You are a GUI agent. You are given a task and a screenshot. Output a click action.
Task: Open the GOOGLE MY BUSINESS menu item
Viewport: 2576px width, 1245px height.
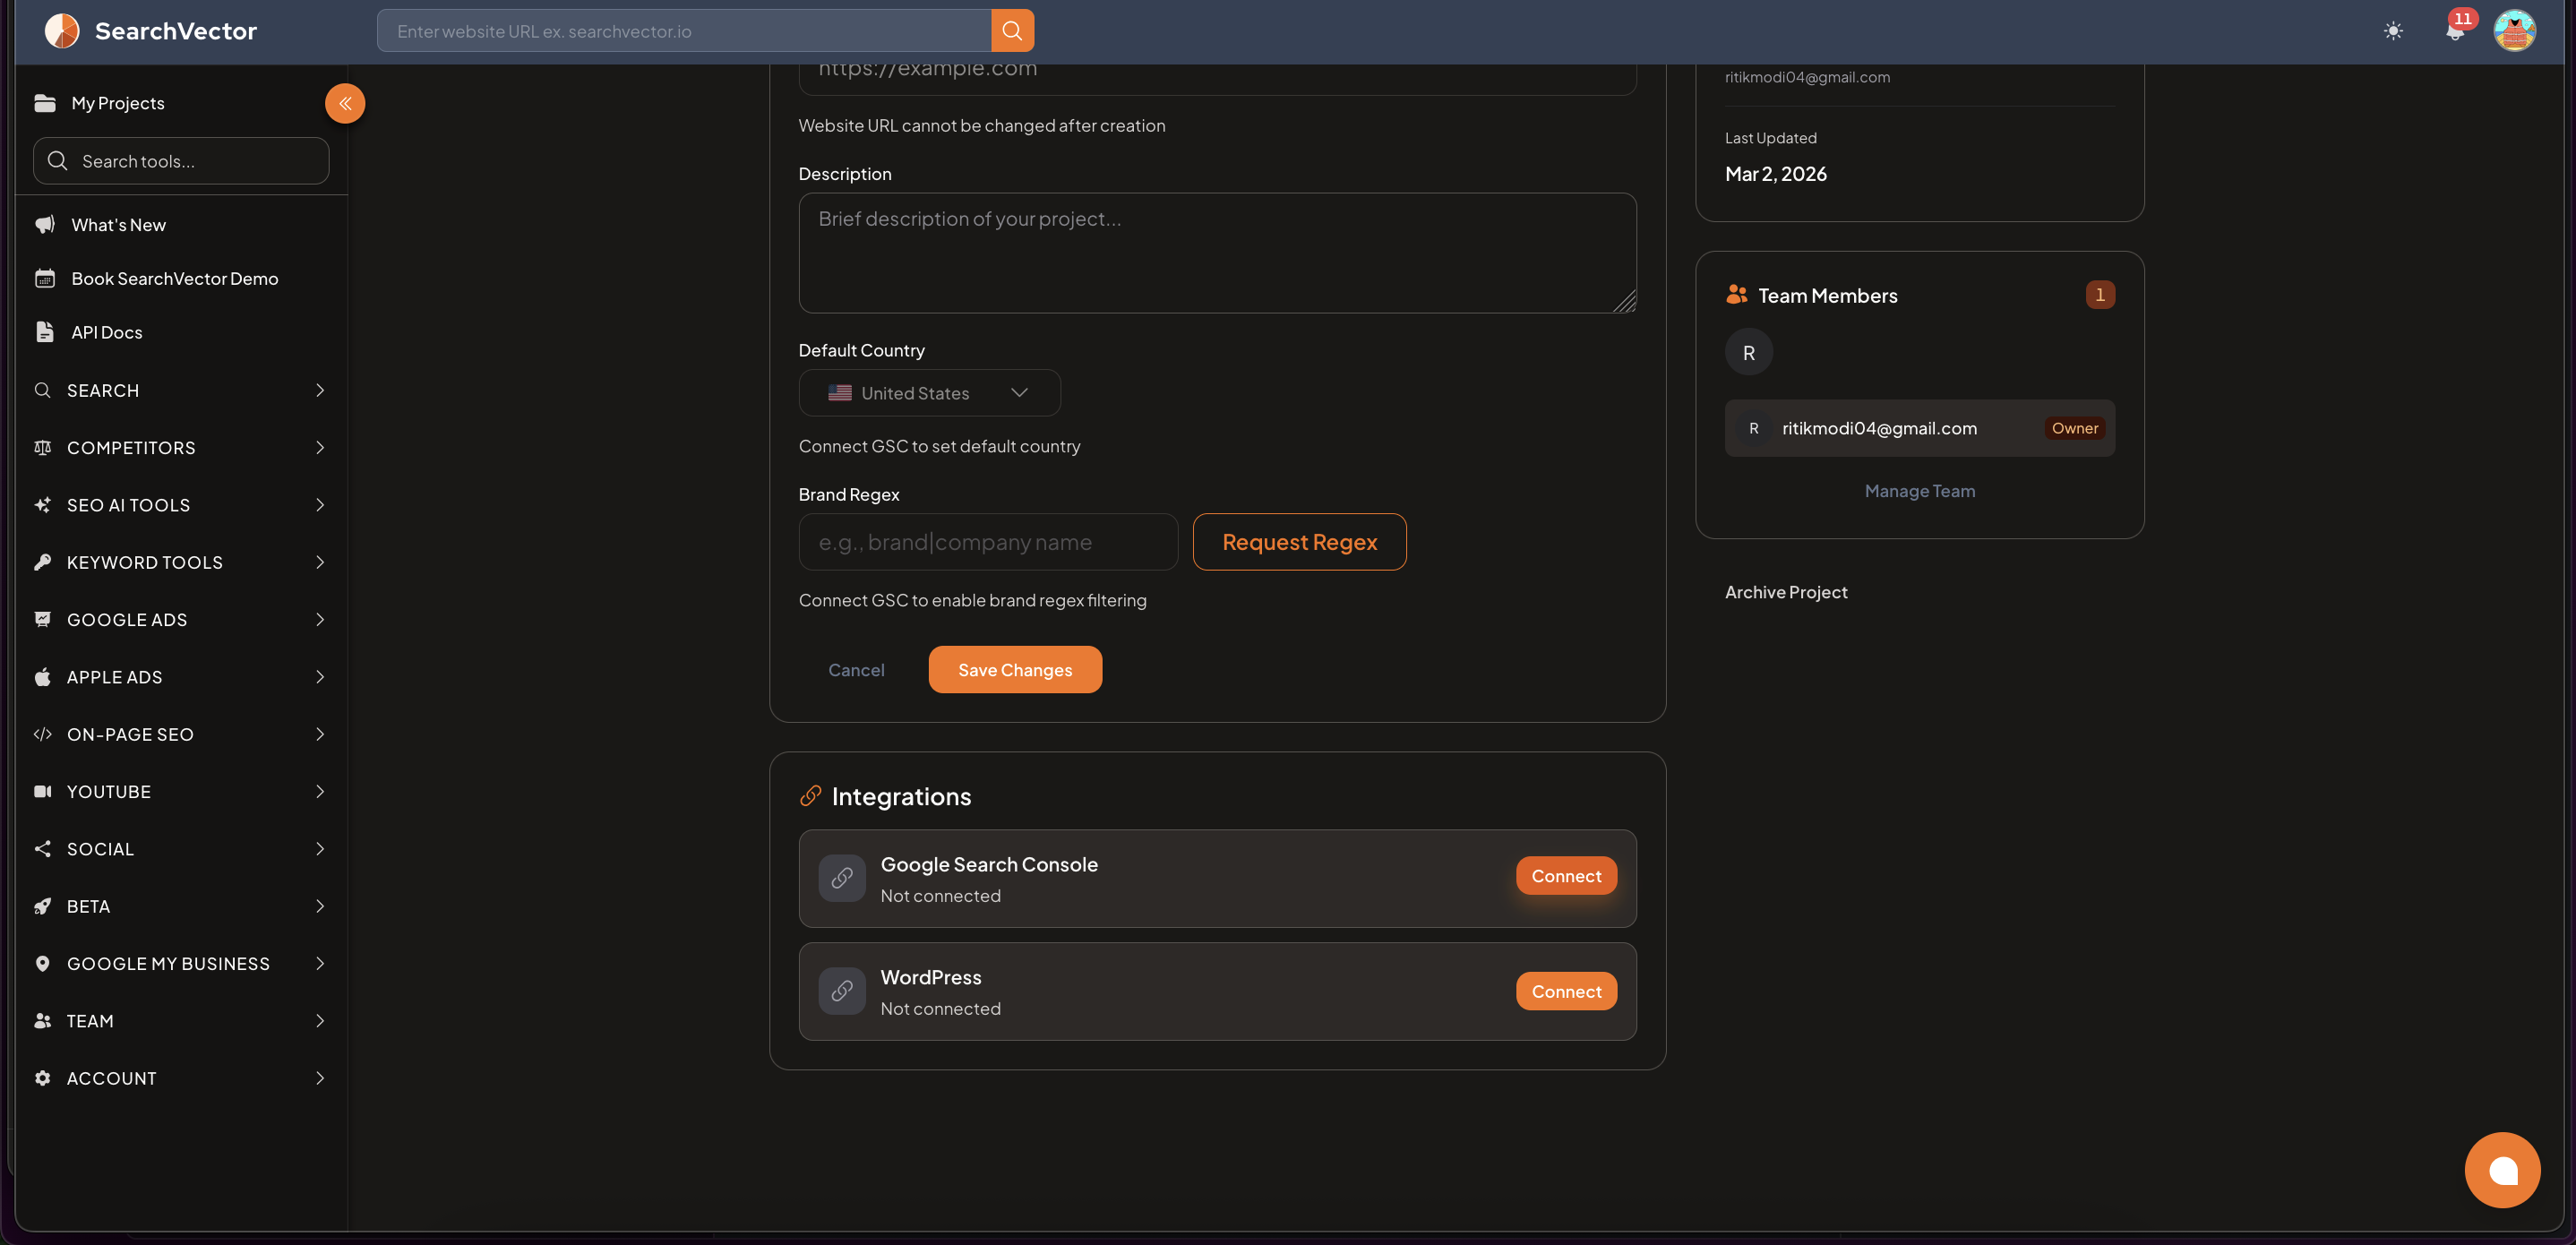[x=181, y=964]
